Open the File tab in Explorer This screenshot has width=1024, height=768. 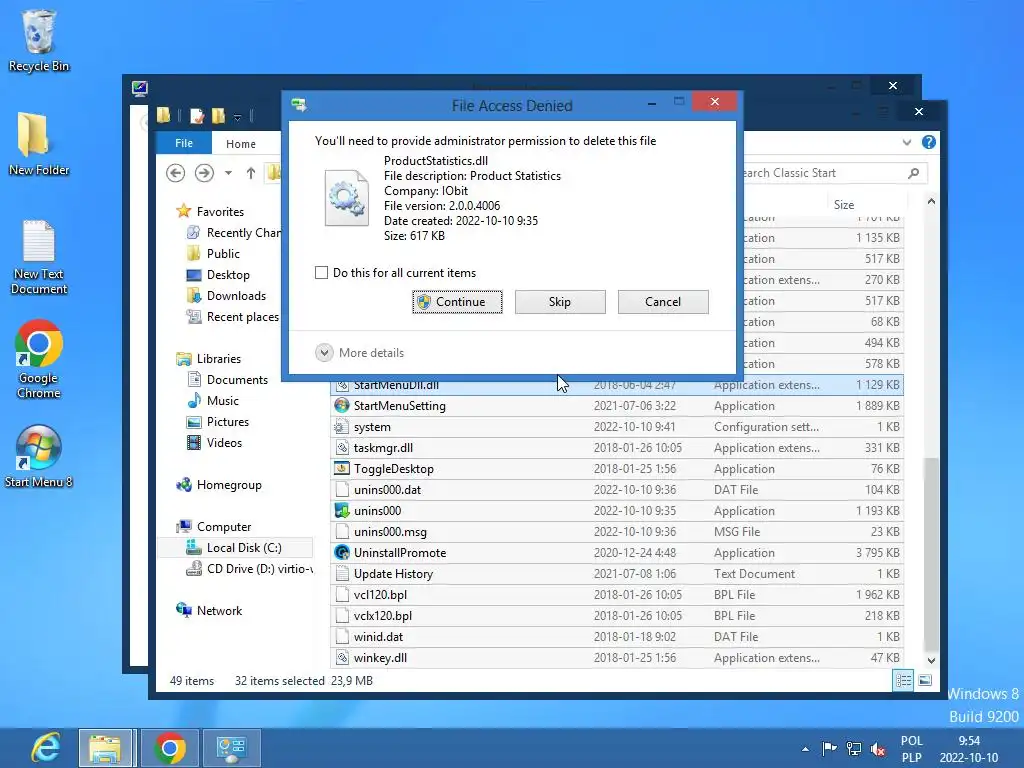[184, 143]
